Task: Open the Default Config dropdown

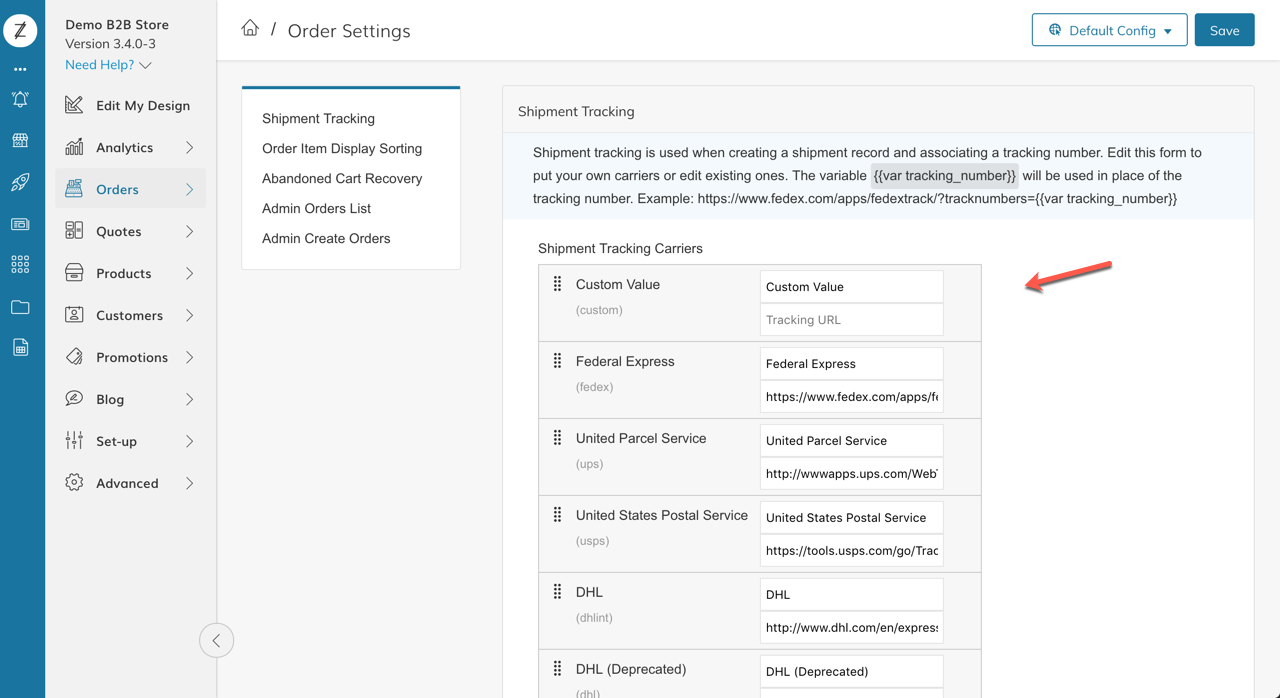Action: click(x=1109, y=30)
